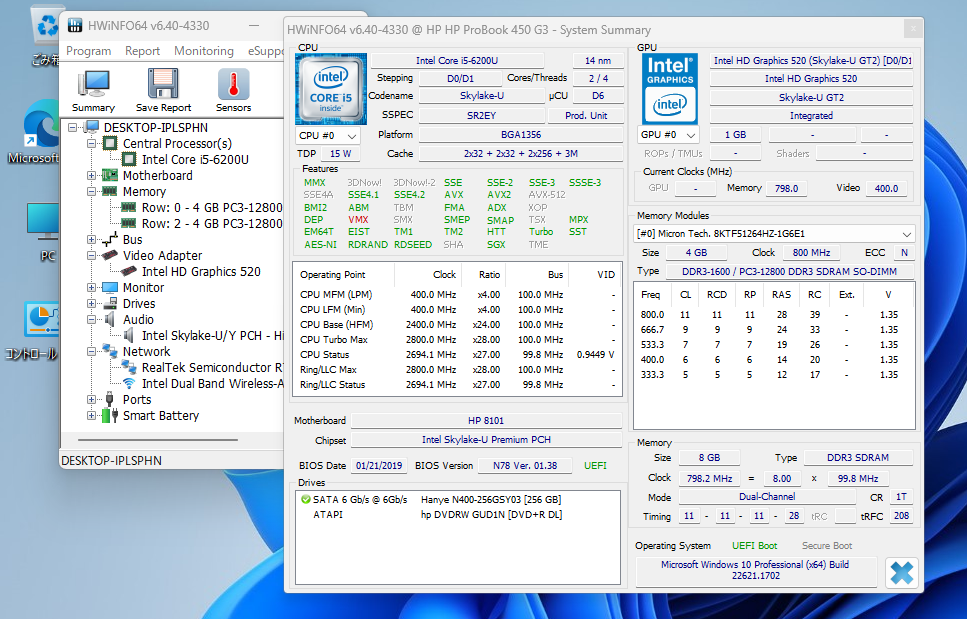Expand the Smart Battery node

click(92, 415)
